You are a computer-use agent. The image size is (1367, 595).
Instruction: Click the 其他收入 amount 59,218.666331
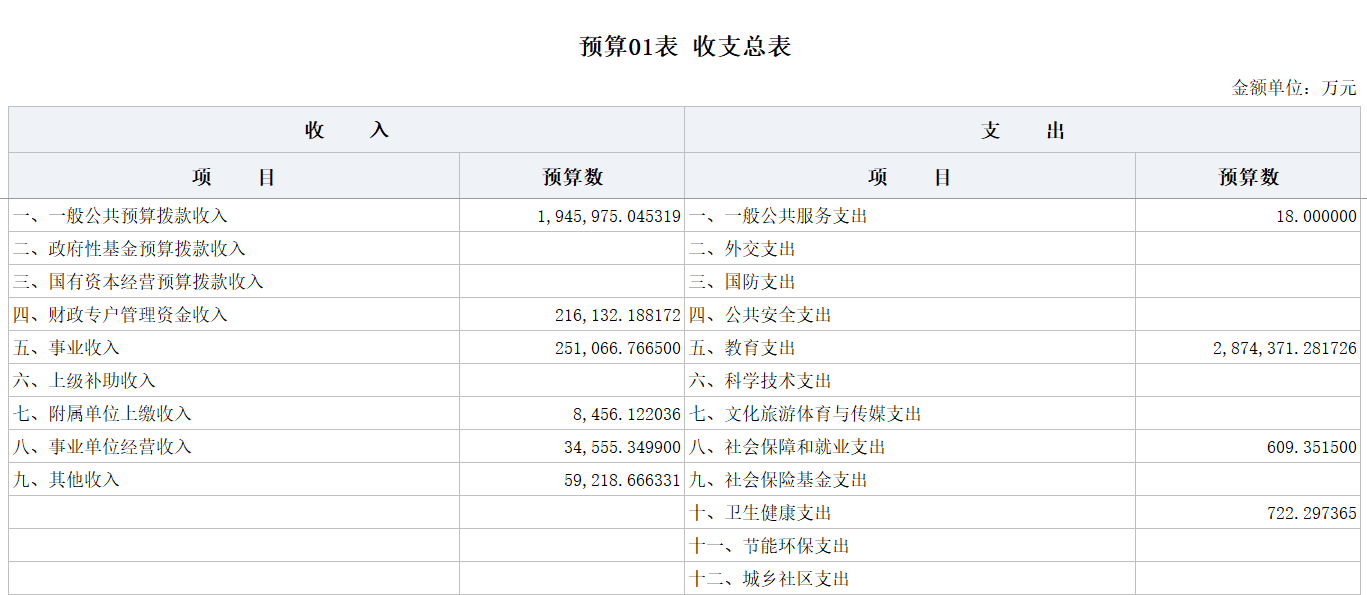pos(621,480)
